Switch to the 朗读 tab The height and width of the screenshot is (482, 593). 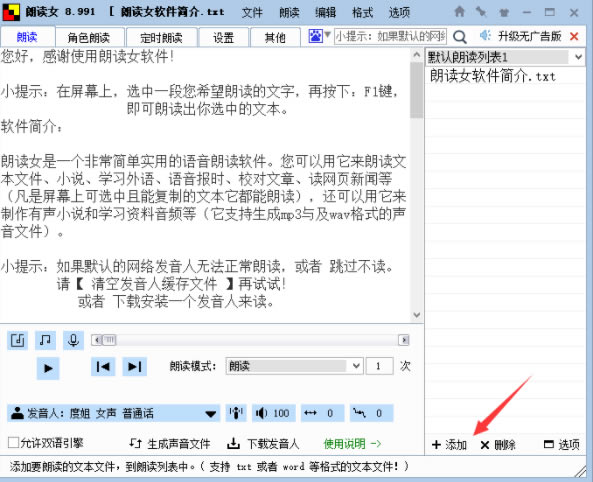27,37
